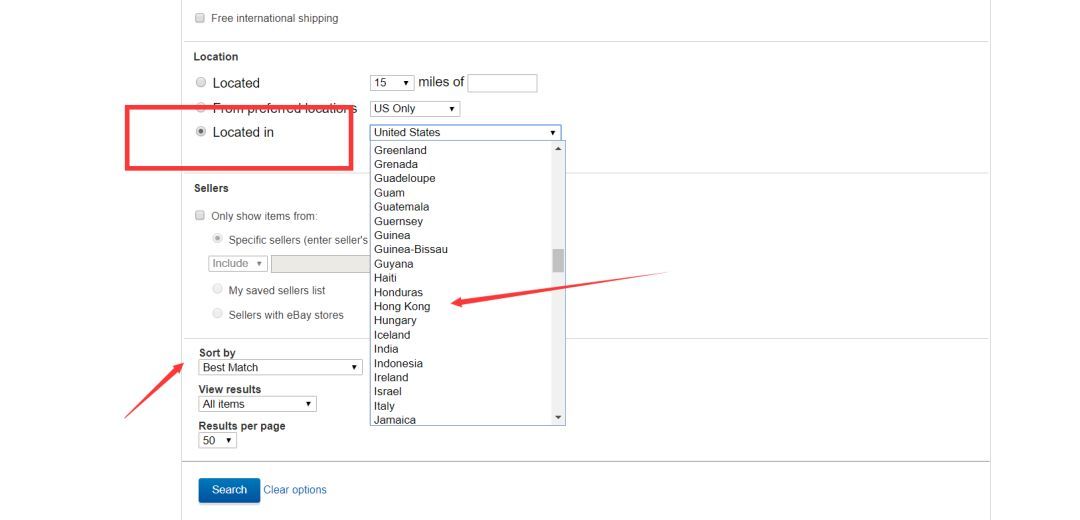Screen dimensions: 1080x520
Task: Select Iceland from country list
Action: coord(392,335)
